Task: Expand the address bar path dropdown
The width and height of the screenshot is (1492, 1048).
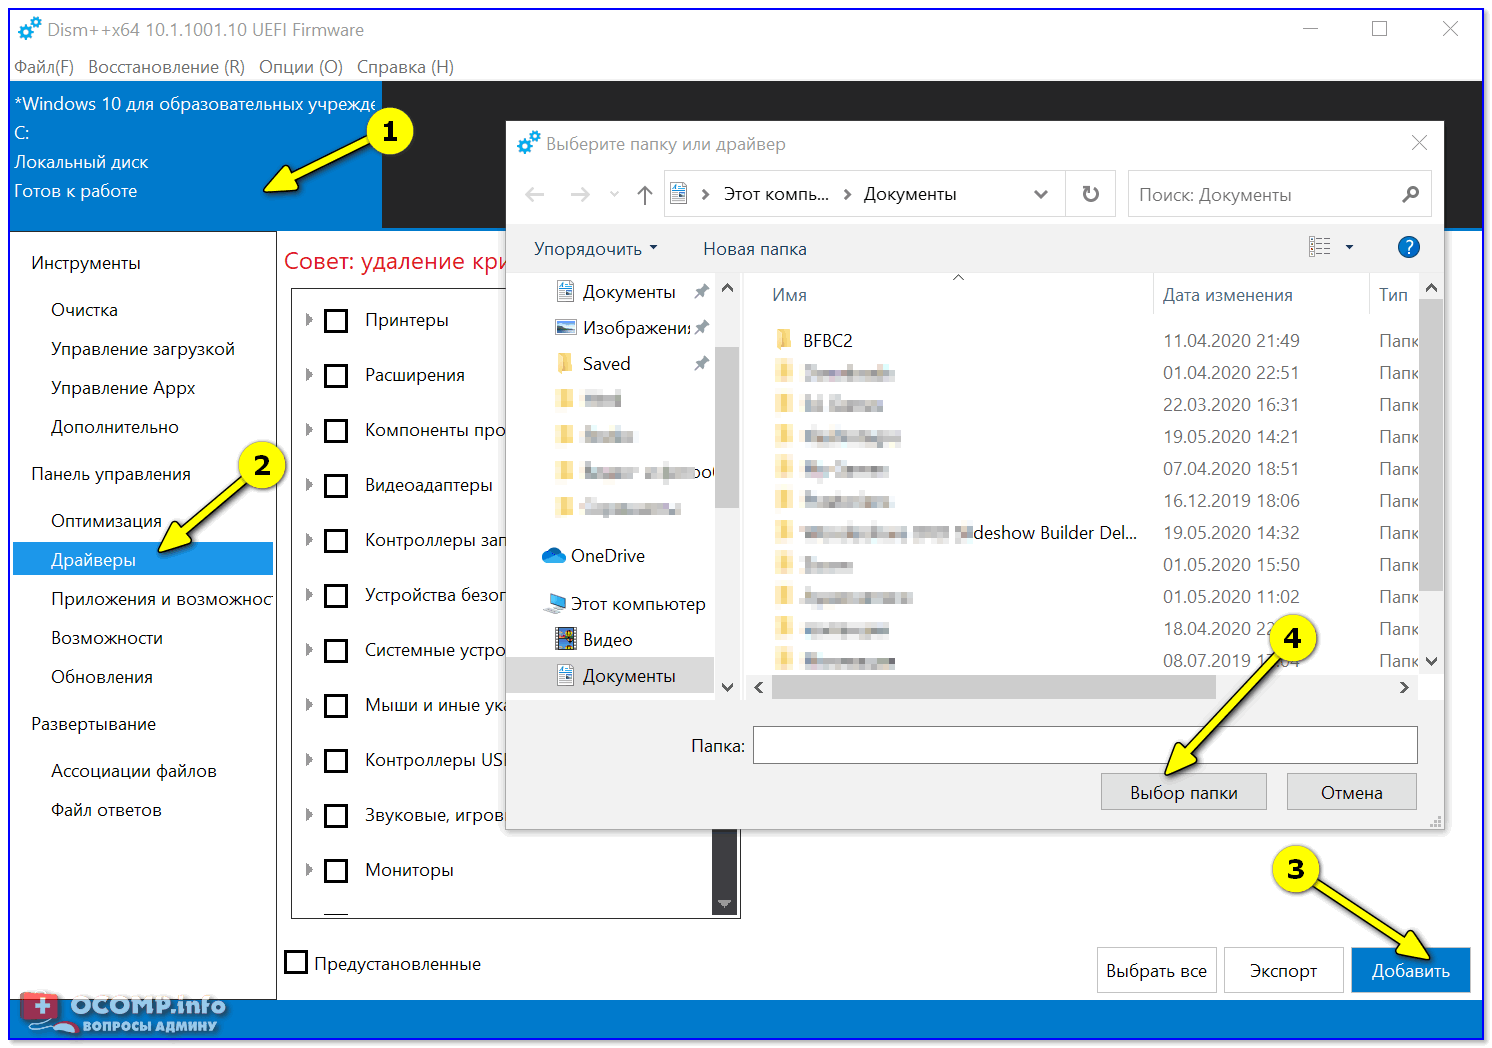Action: coord(1040,195)
